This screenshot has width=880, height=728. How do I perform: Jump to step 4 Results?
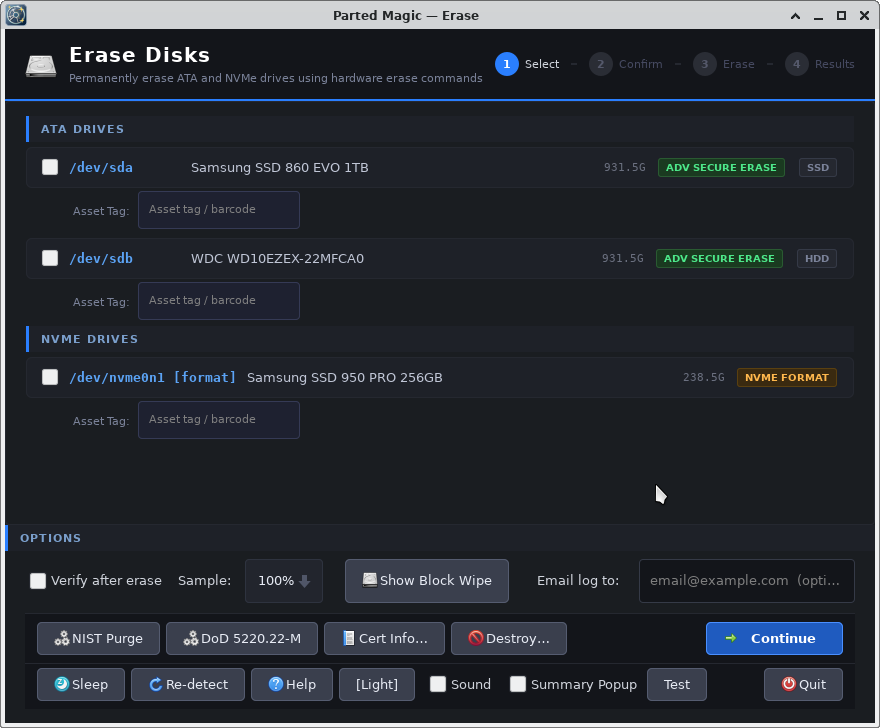820,64
